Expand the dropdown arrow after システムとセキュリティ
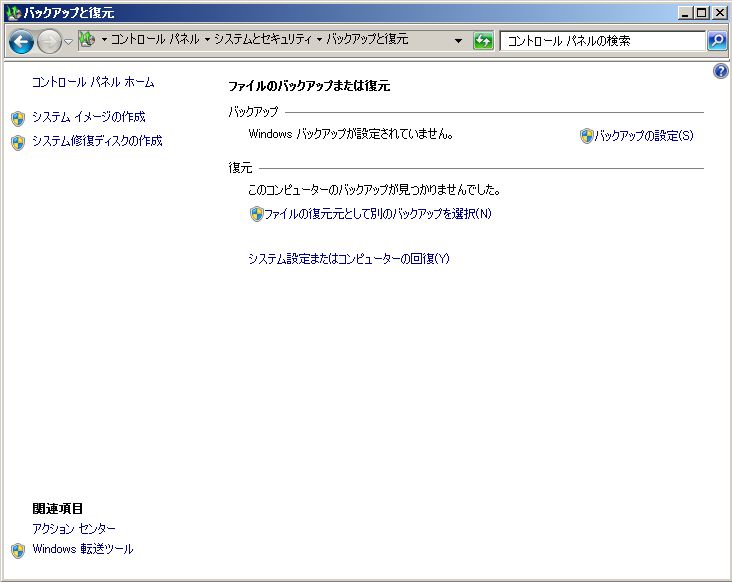Viewport: 732px width, 582px height. click(x=320, y=40)
